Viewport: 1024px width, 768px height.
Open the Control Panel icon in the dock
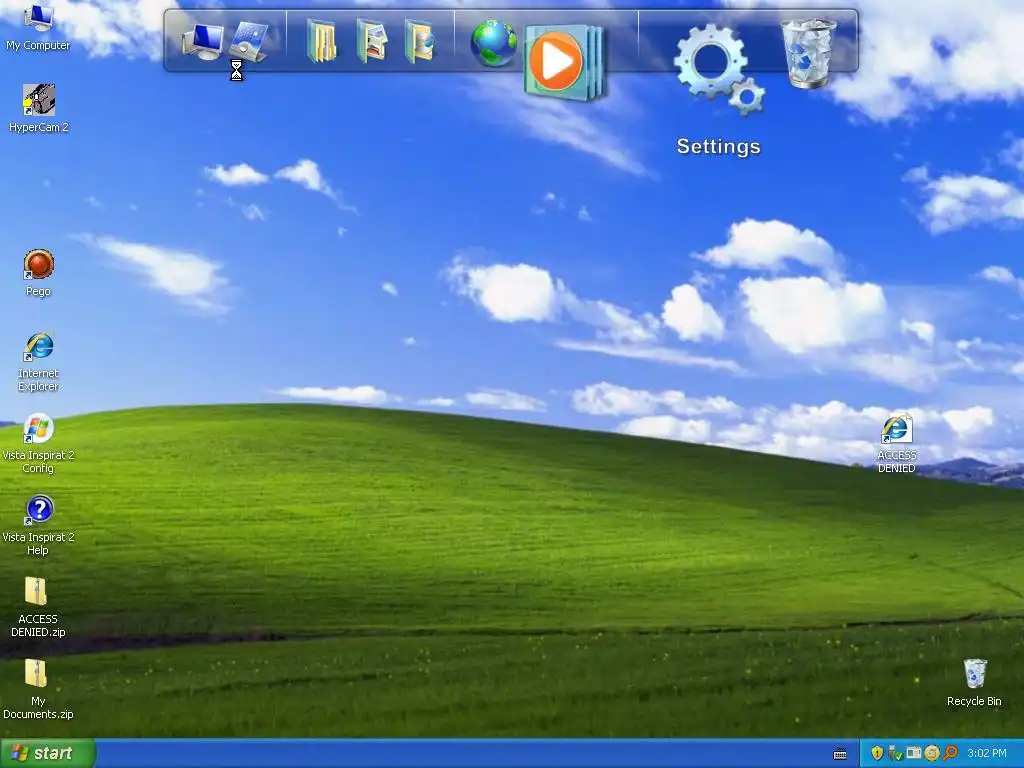point(249,42)
